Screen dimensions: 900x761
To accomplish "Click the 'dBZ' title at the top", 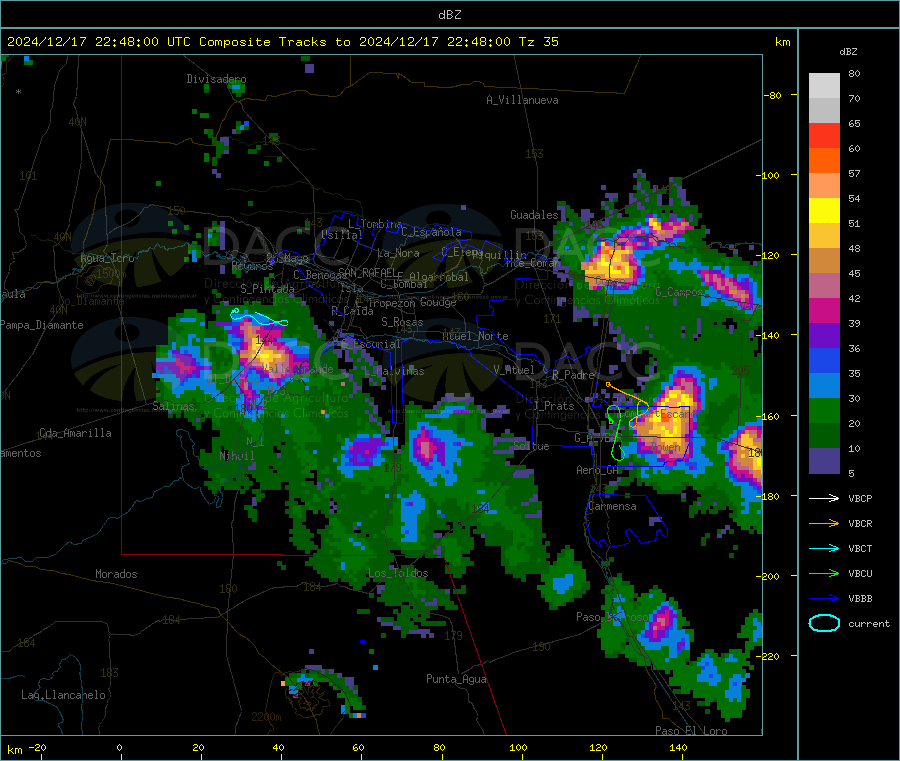I will pos(449,15).
